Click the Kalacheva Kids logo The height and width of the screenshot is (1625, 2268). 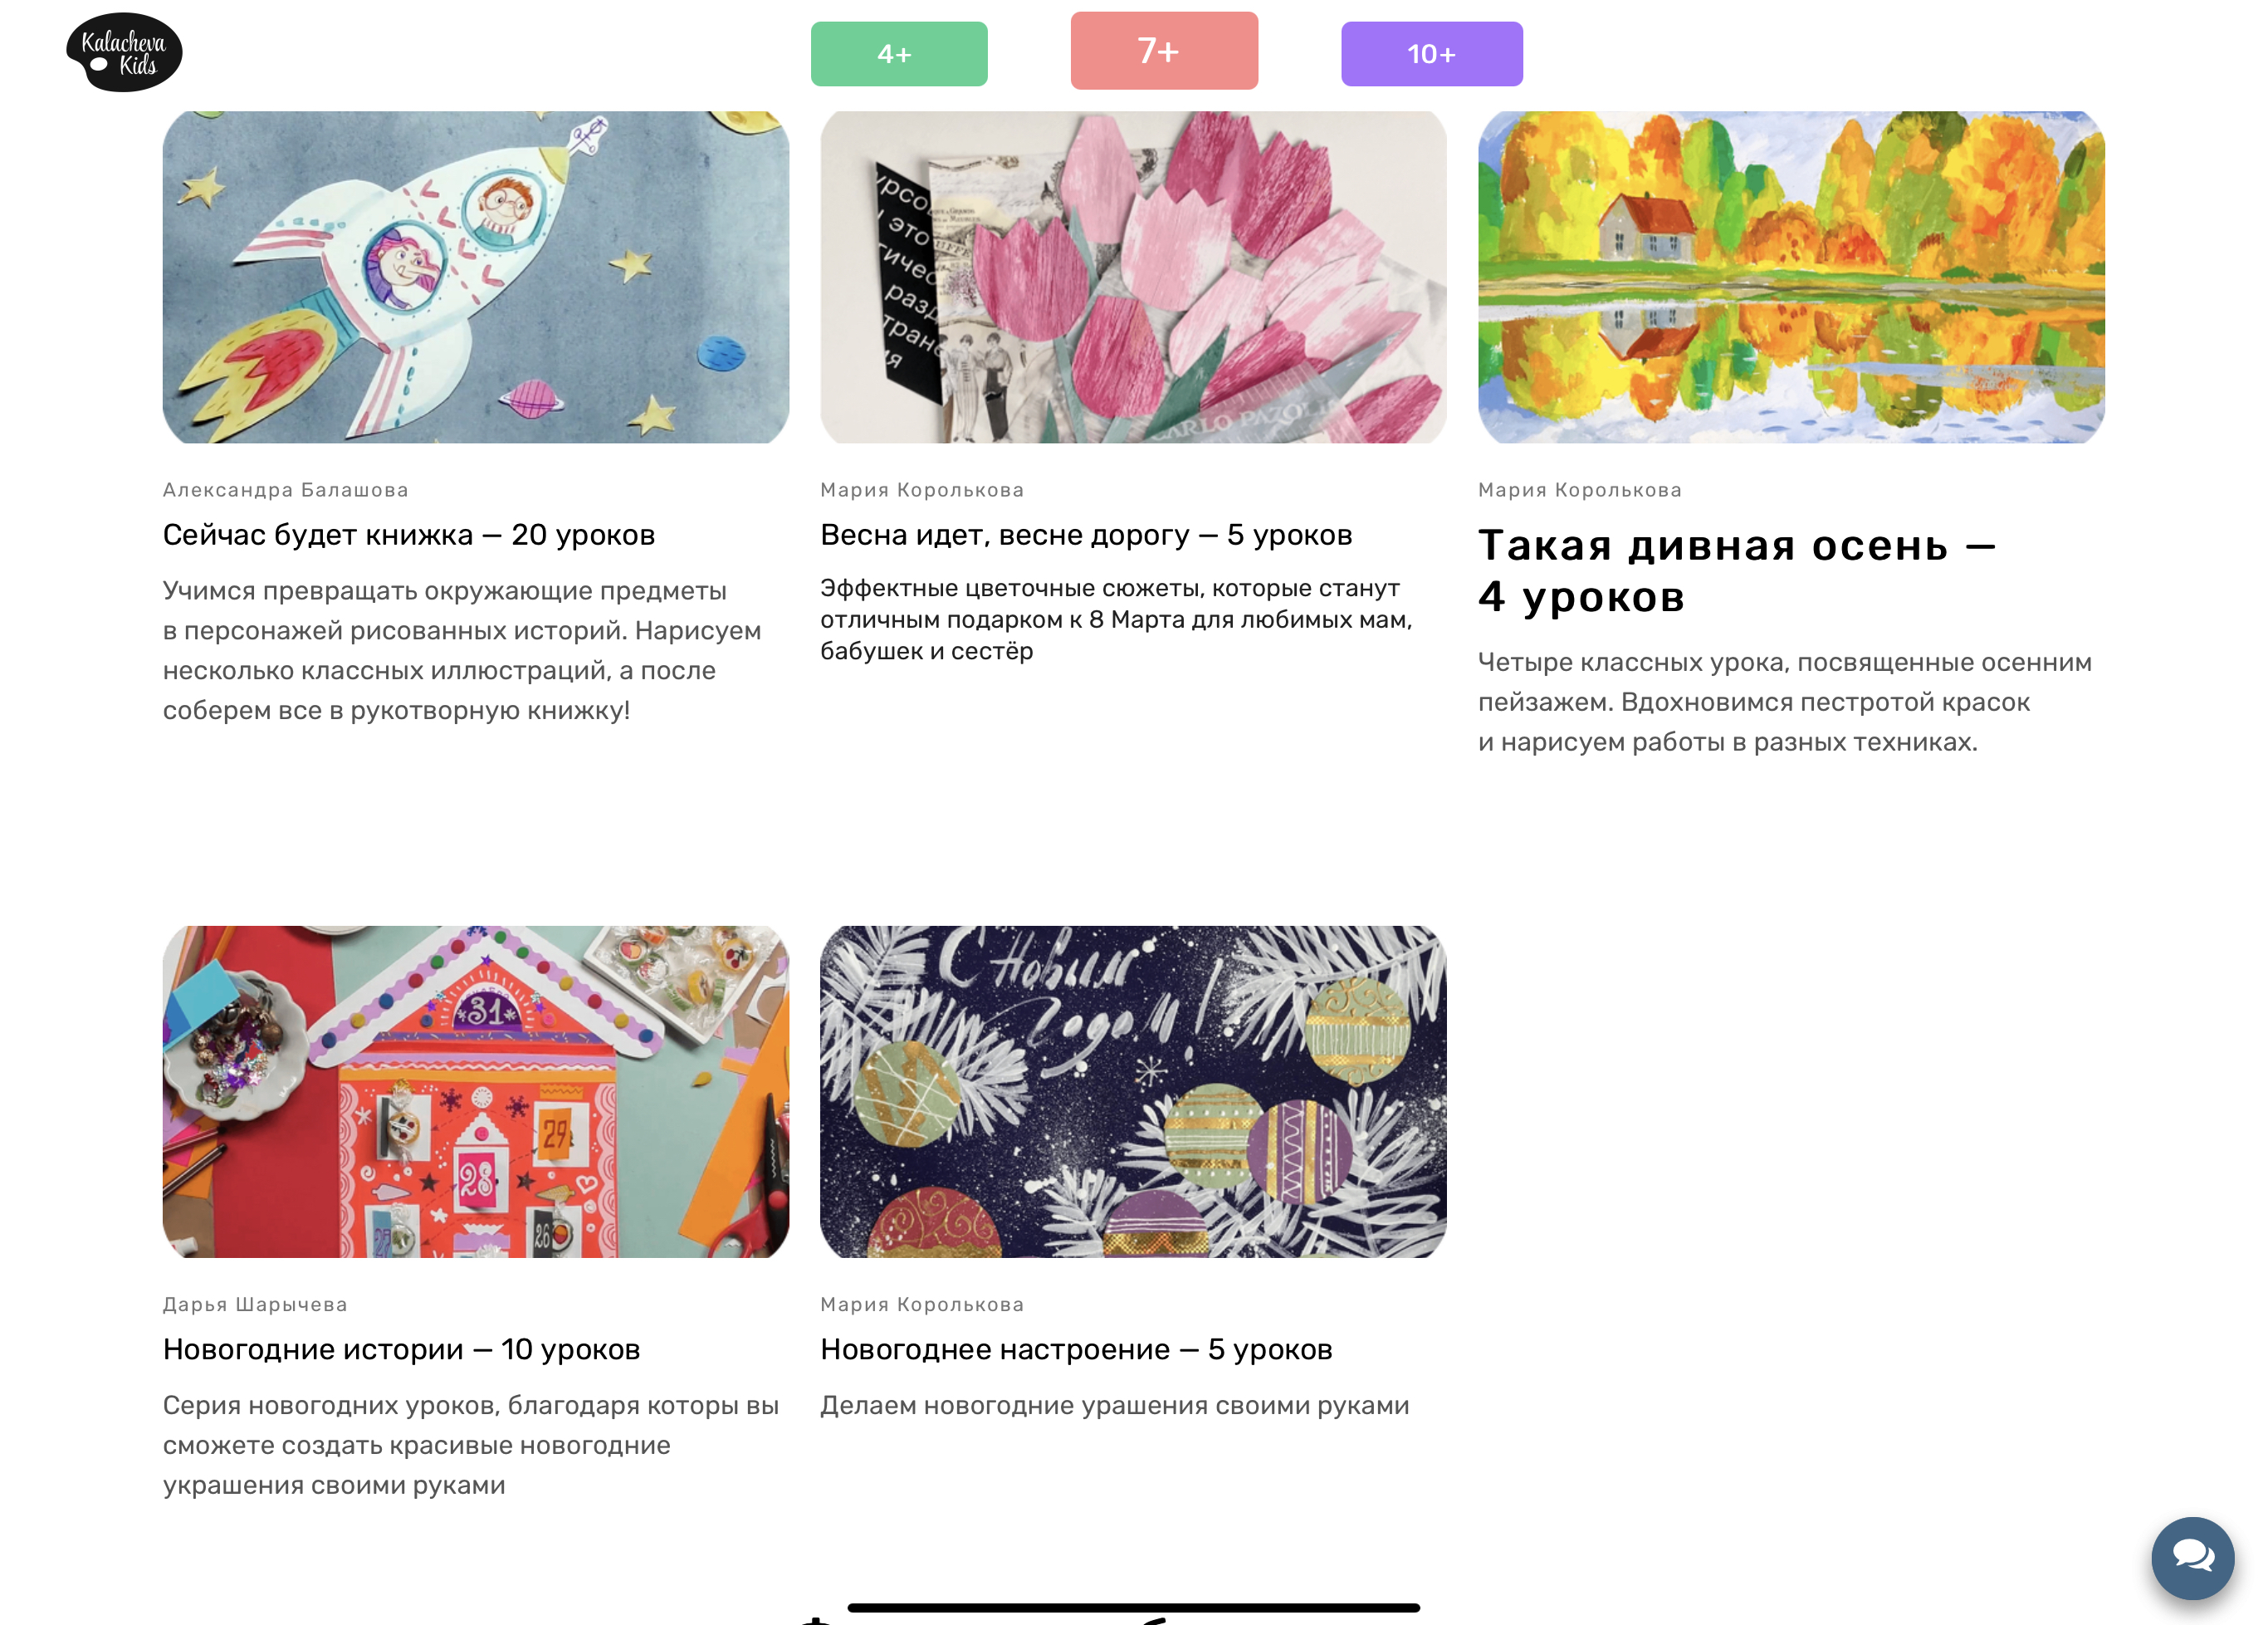click(124, 52)
